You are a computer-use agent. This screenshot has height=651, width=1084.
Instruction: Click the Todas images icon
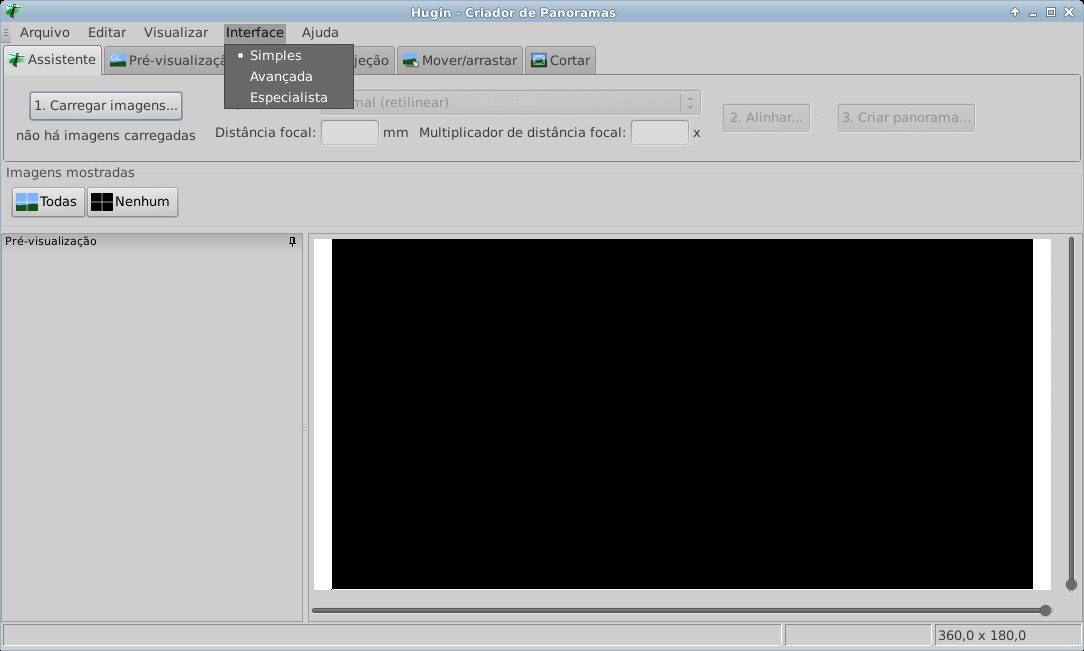coord(27,202)
